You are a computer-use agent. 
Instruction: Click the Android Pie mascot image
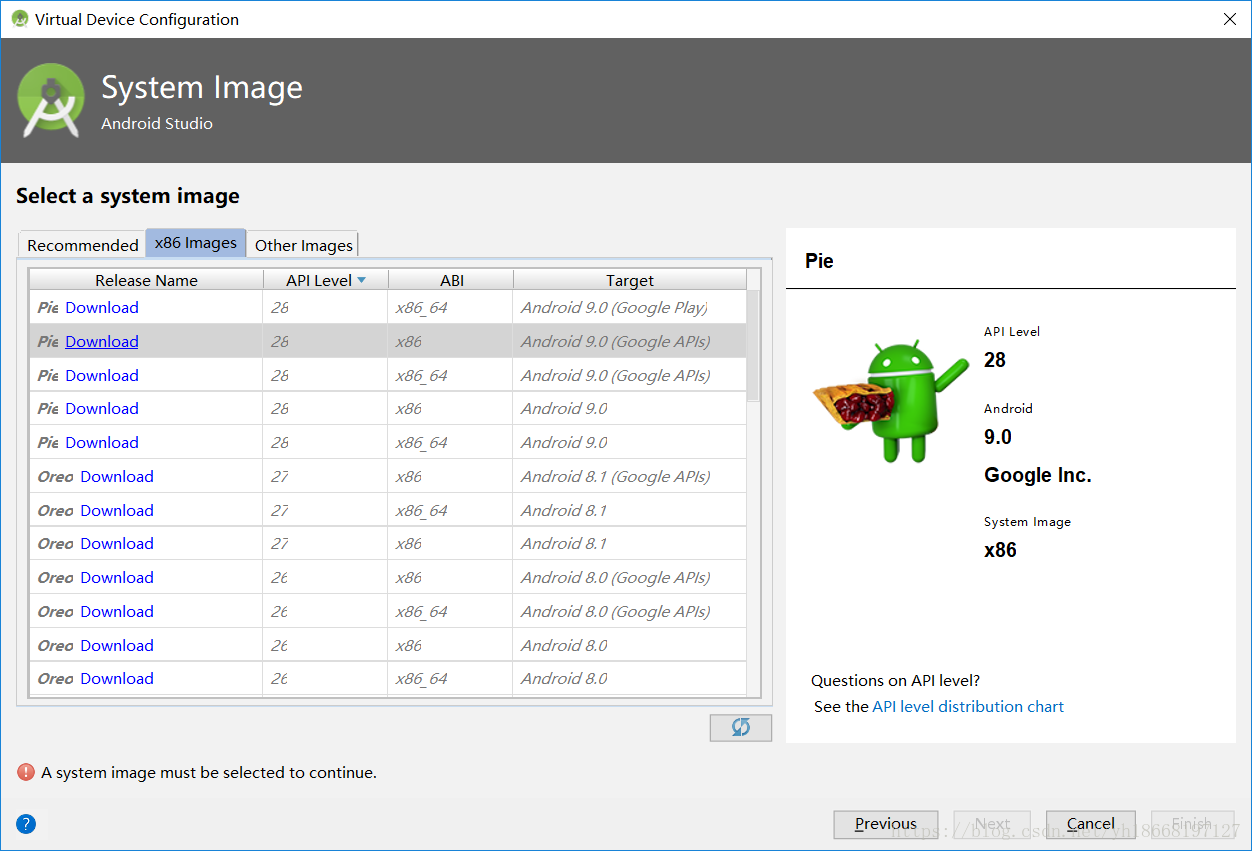pyautogui.click(x=891, y=401)
